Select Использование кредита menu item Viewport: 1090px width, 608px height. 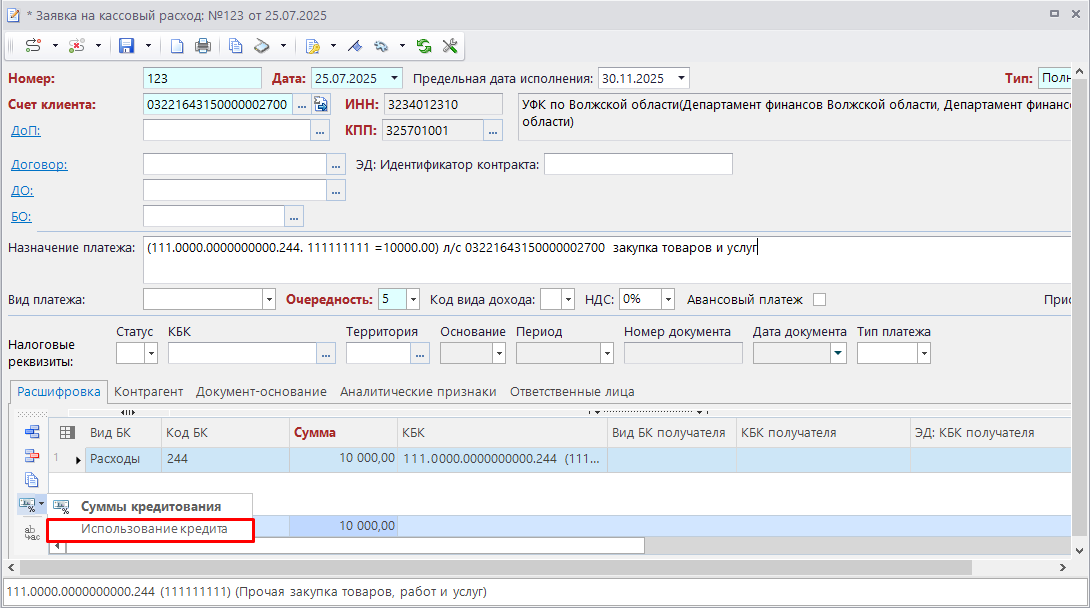(x=154, y=529)
